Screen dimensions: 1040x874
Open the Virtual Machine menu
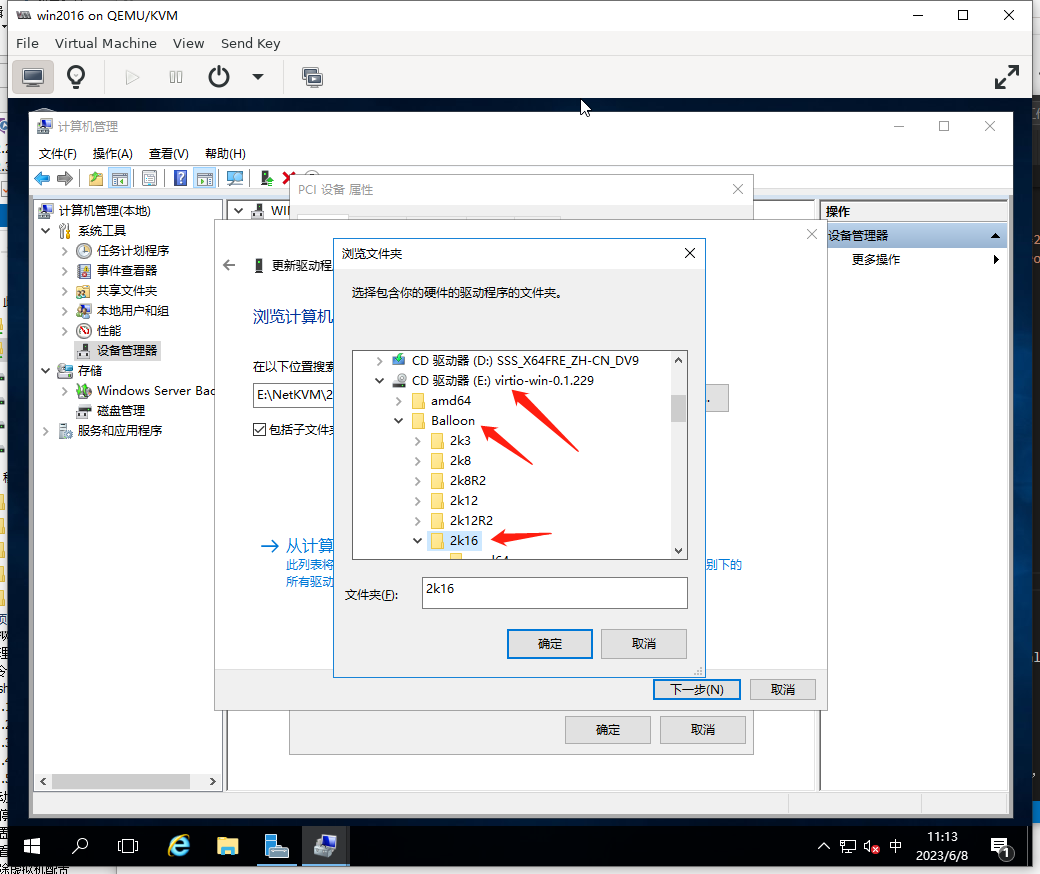pyautogui.click(x=105, y=43)
